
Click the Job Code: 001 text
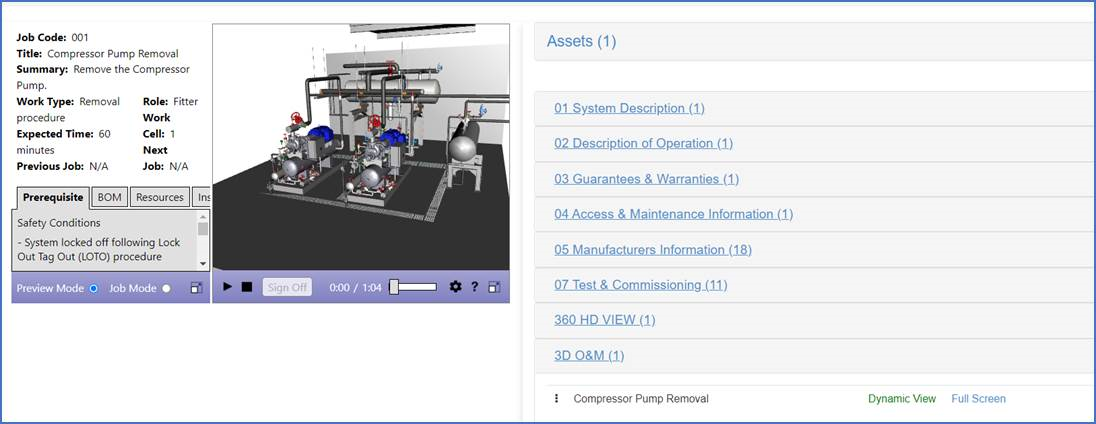[52, 38]
